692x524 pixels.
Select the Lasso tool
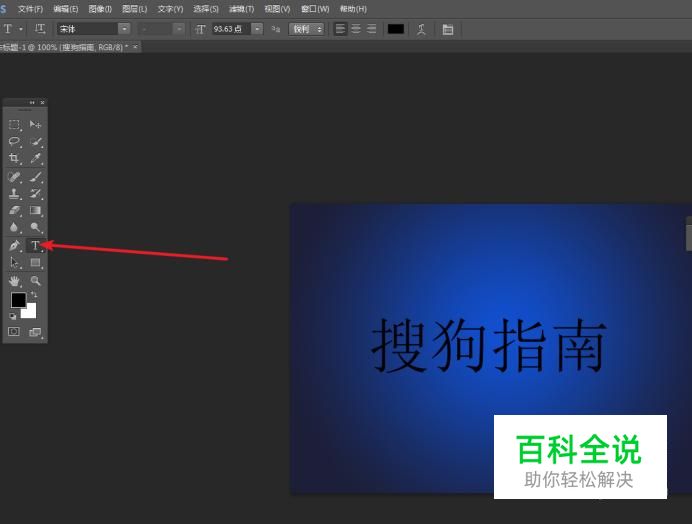tap(14, 142)
